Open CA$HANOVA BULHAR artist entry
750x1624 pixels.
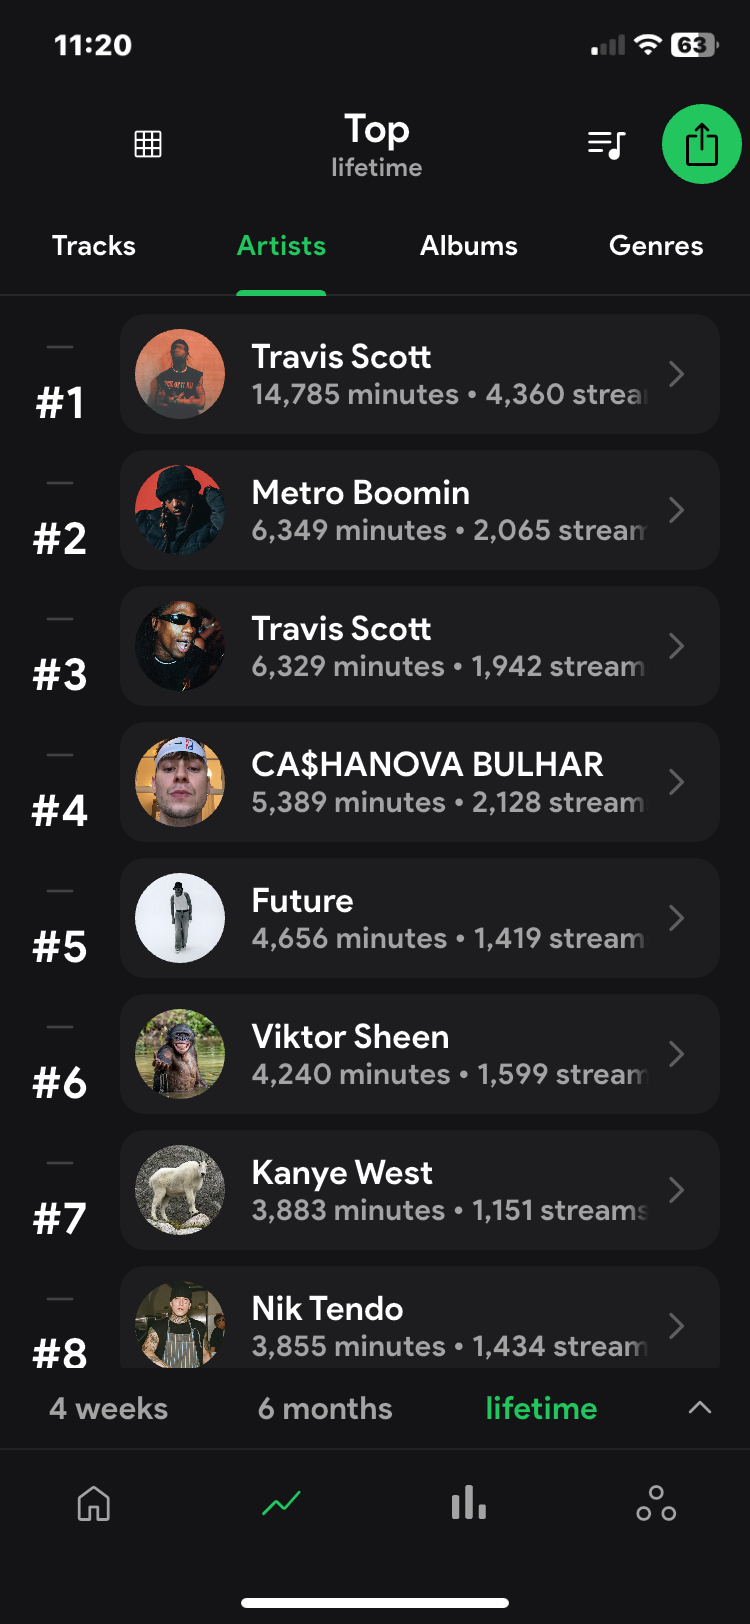tap(420, 782)
